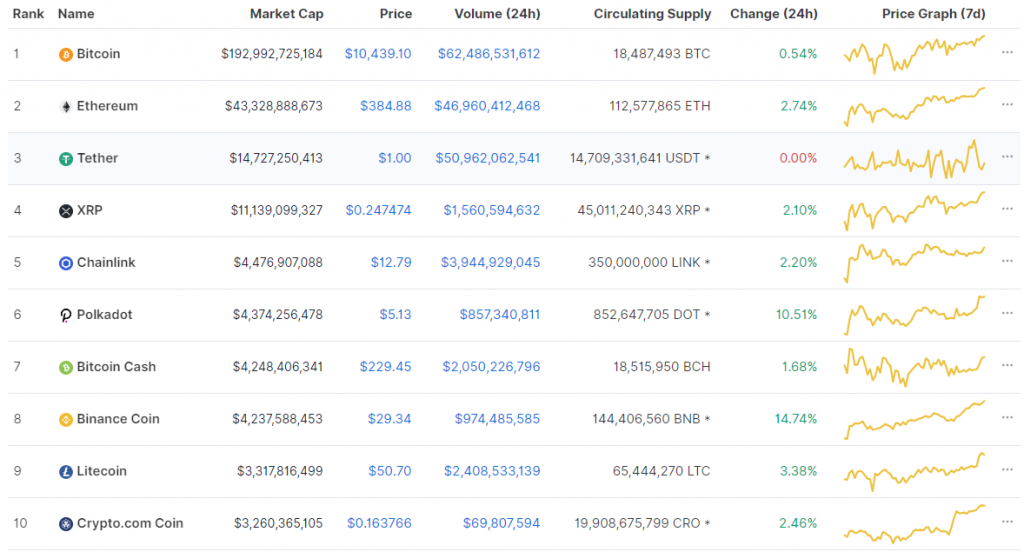
Task: Click Litecoin market cap $3,317,816,499
Action: (x=280, y=471)
